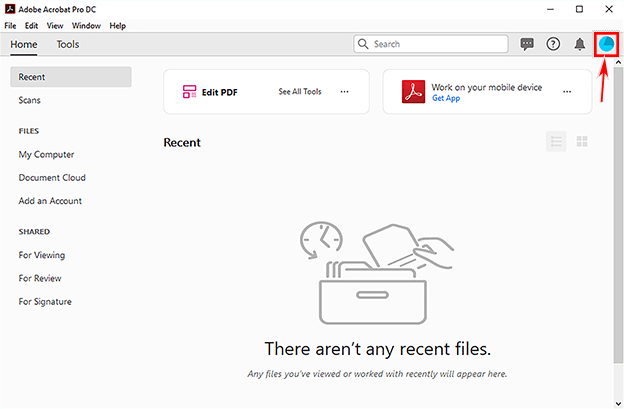Viewport: 624px width, 409px height.
Task: Click the red Acrobat mobile app icon
Action: (x=414, y=92)
